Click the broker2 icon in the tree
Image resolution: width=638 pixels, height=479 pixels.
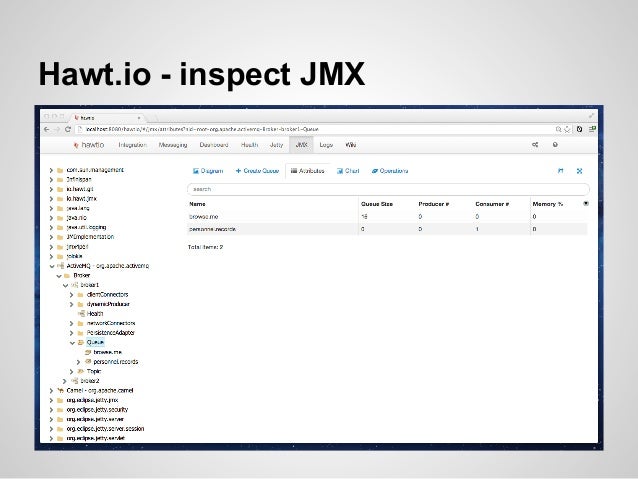point(74,381)
